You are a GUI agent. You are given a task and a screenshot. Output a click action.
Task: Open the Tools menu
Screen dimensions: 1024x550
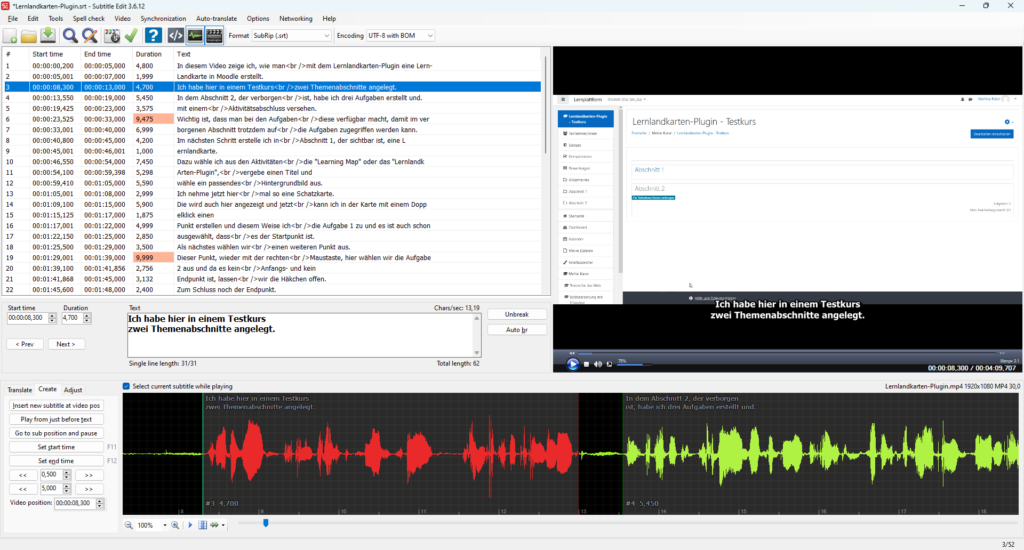56,19
